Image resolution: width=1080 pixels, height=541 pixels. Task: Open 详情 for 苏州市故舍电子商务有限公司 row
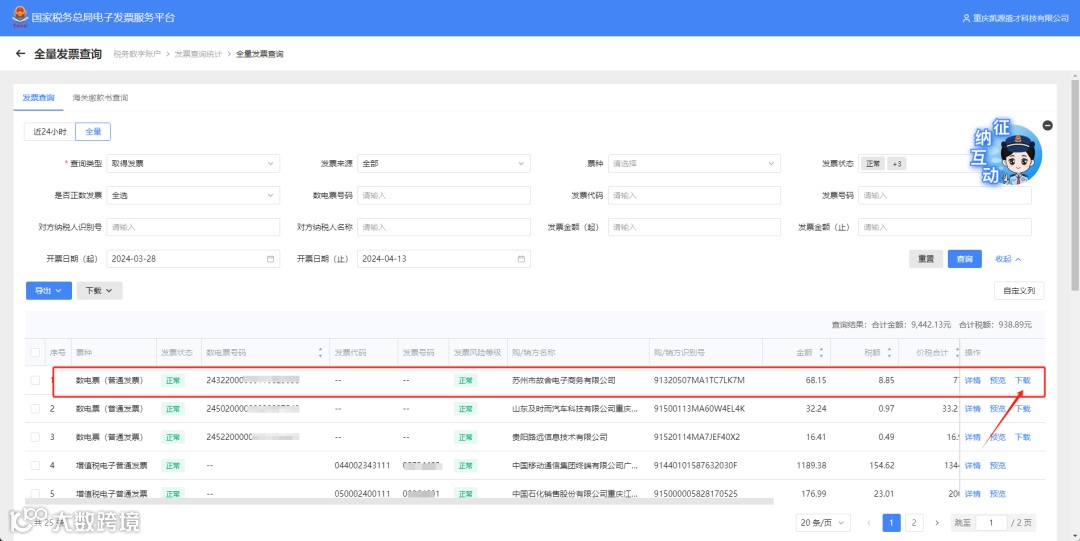(972, 380)
